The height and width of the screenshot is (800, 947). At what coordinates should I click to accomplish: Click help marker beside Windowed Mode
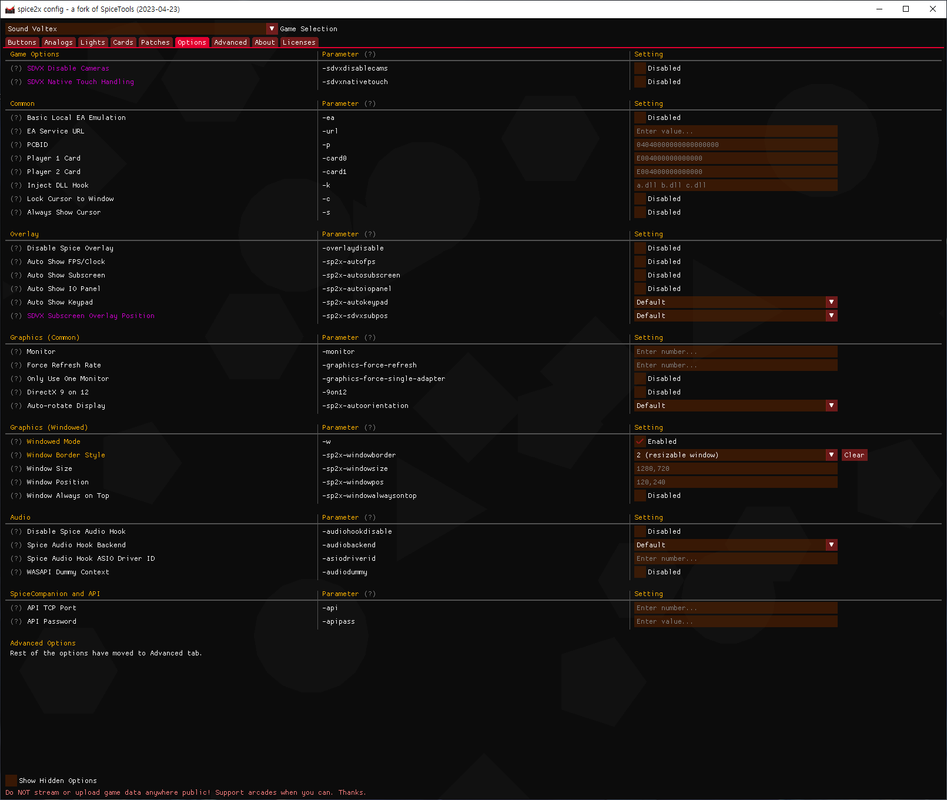click(16, 441)
